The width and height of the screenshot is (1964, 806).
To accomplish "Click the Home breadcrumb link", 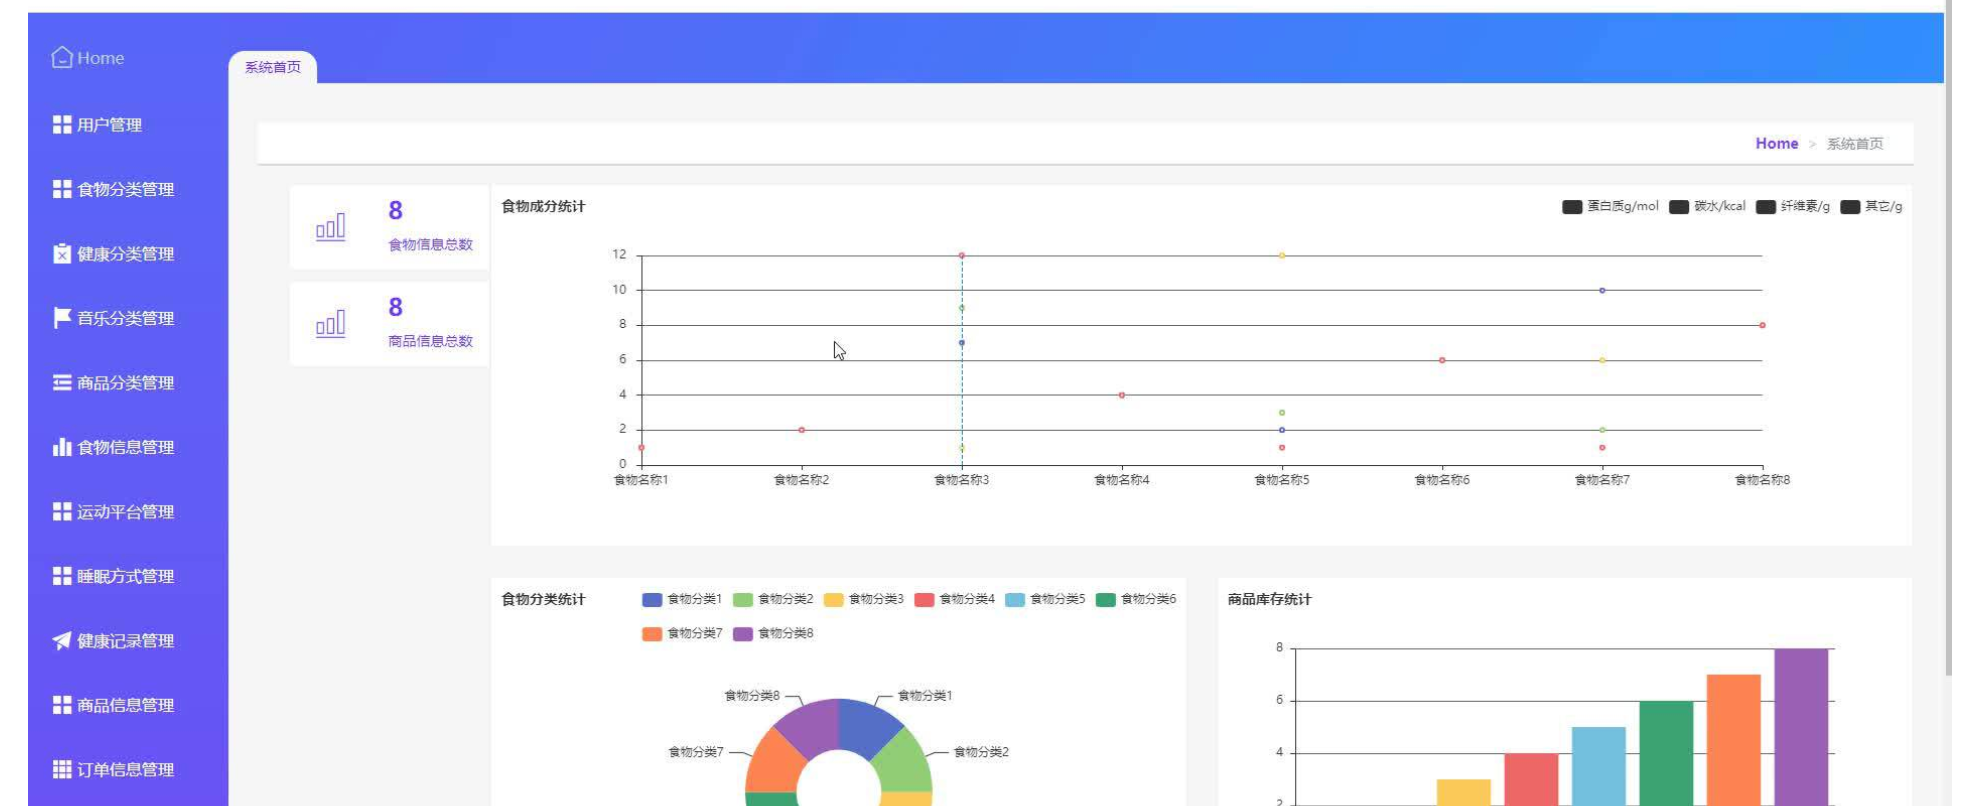I will point(1777,143).
